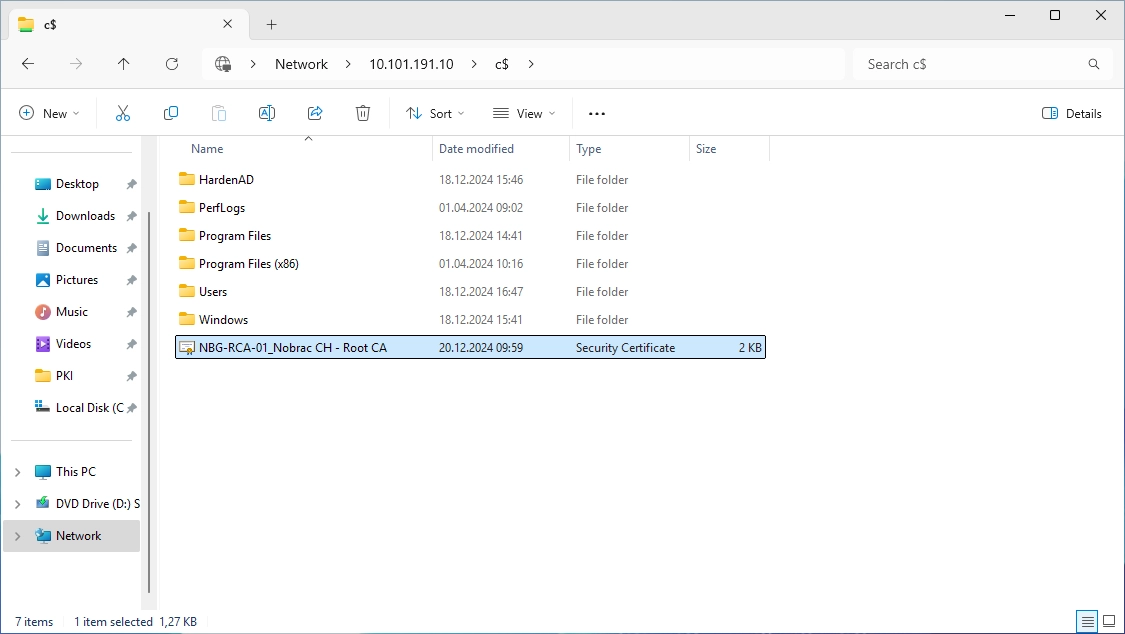Open the See more ellipsis menu
The width and height of the screenshot is (1125, 634).
pos(597,113)
